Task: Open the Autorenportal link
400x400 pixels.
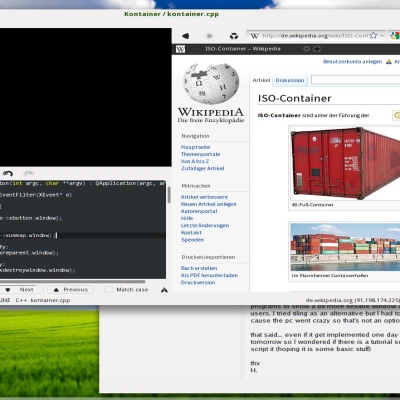Action: click(x=199, y=211)
